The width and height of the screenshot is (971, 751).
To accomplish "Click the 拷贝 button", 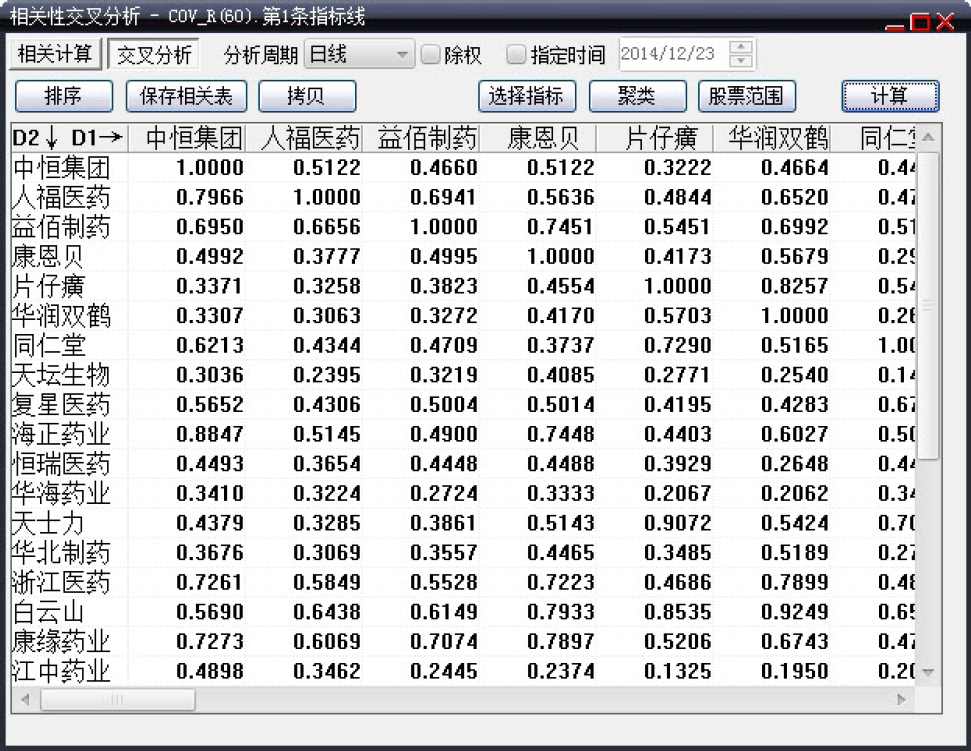I will point(307,96).
